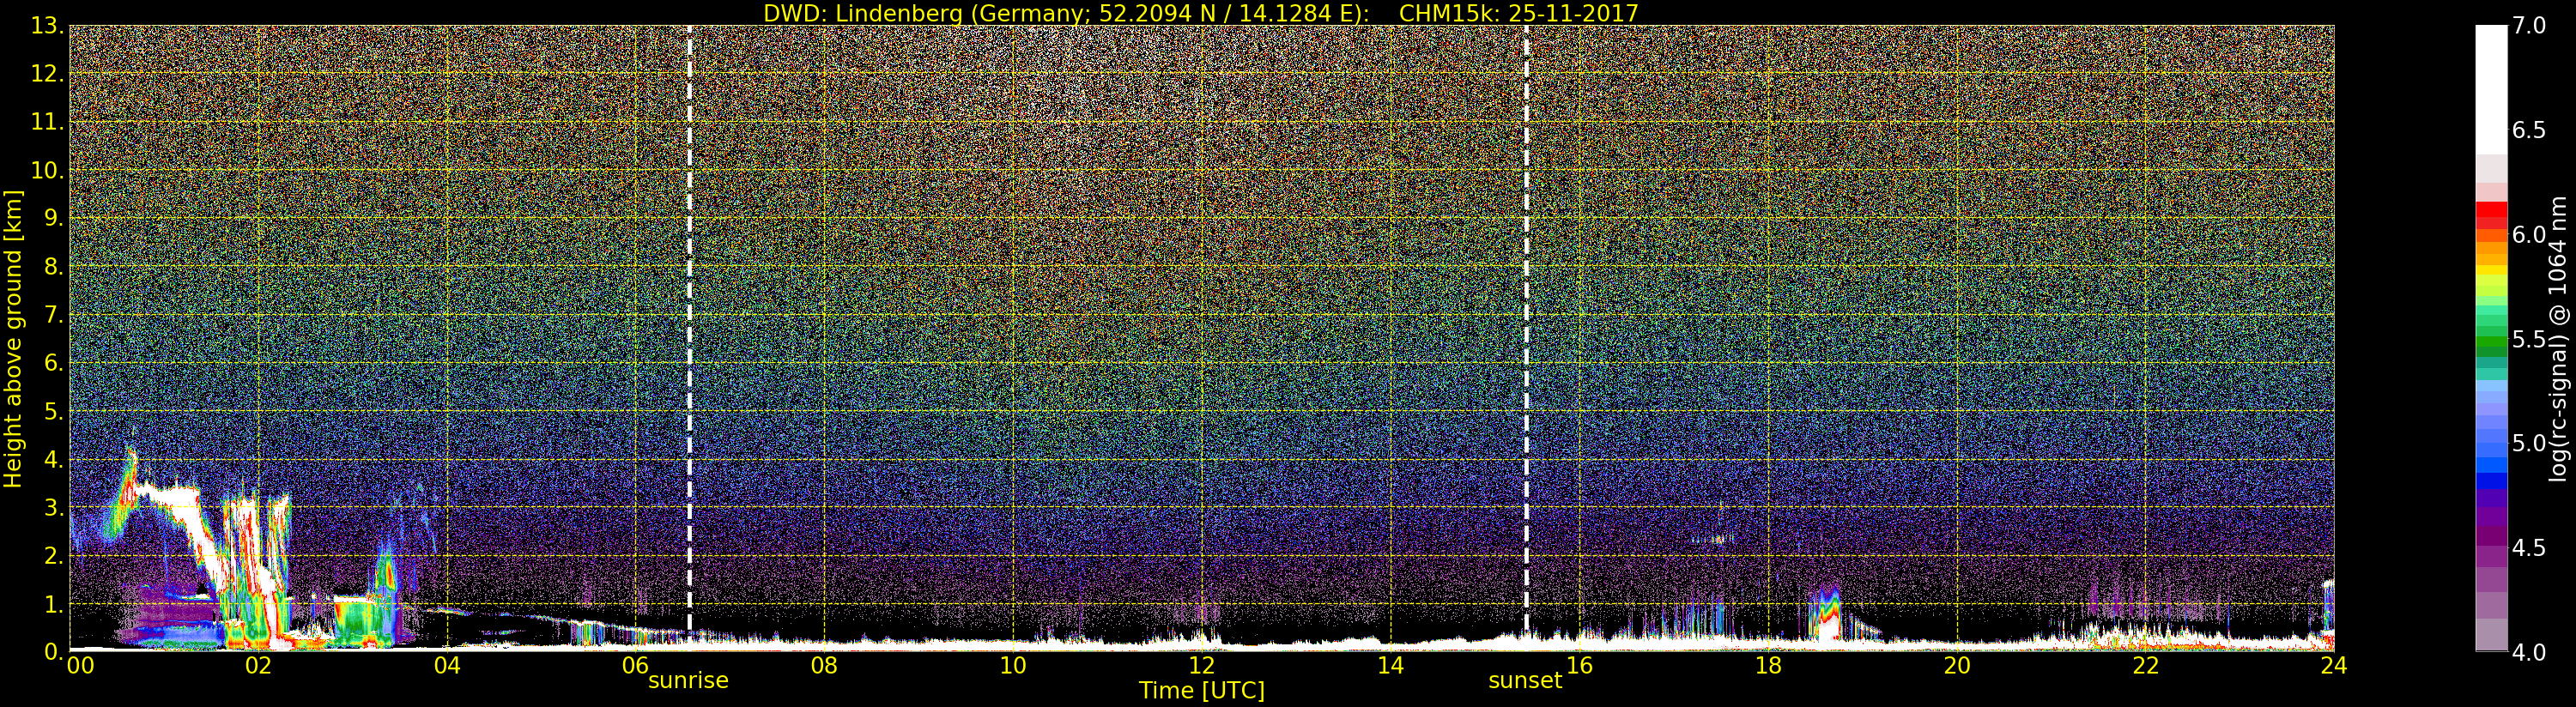Select the '8.' tick on the height axis
2576x707 pixels.
tap(54, 266)
